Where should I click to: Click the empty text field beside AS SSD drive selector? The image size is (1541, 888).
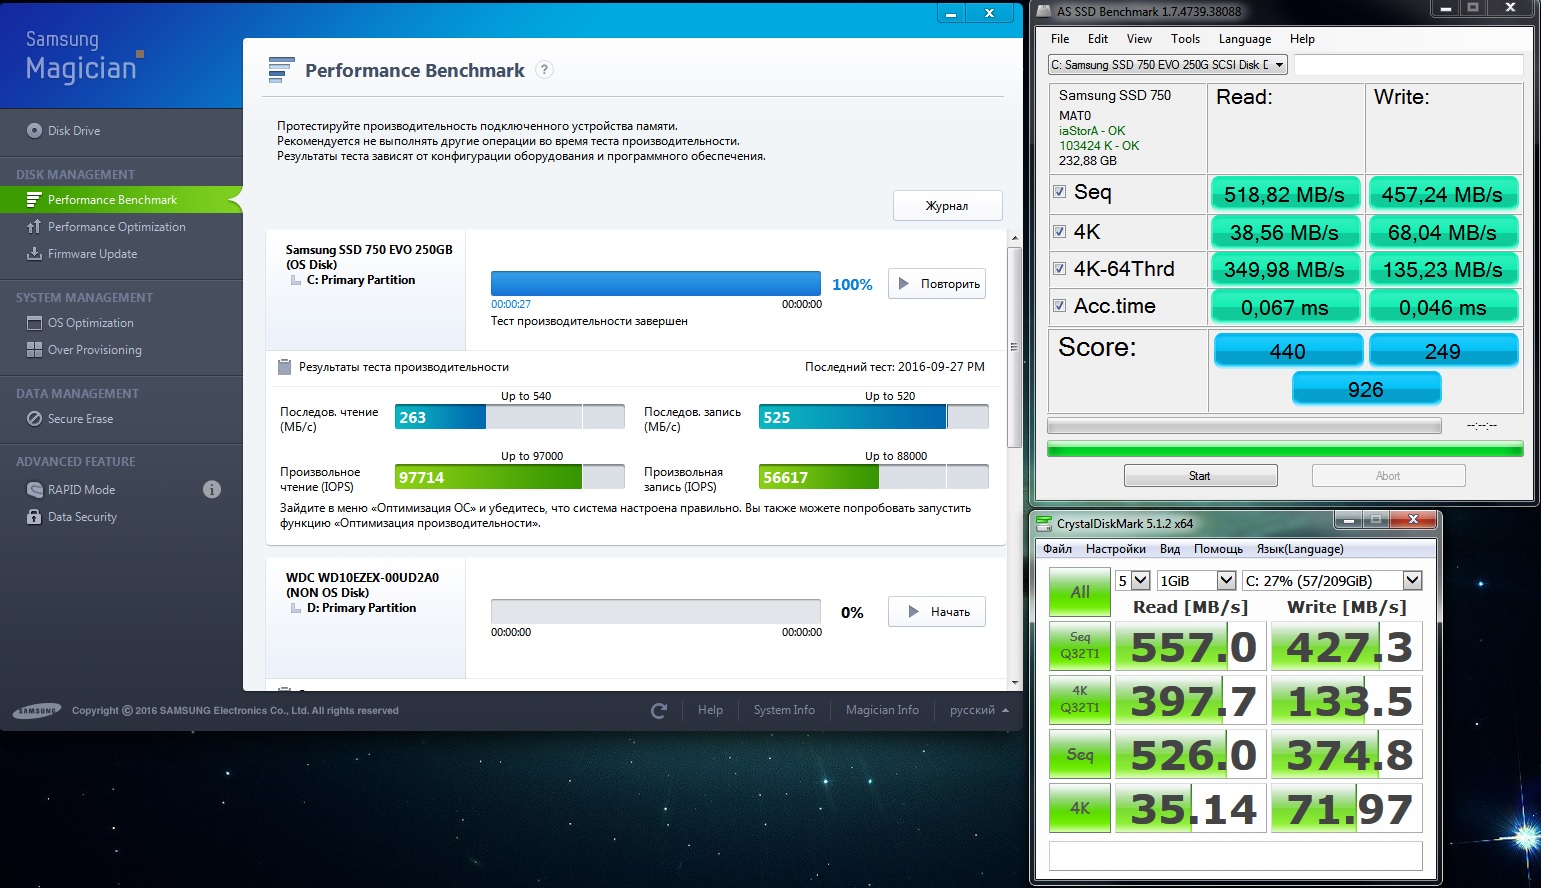1408,65
